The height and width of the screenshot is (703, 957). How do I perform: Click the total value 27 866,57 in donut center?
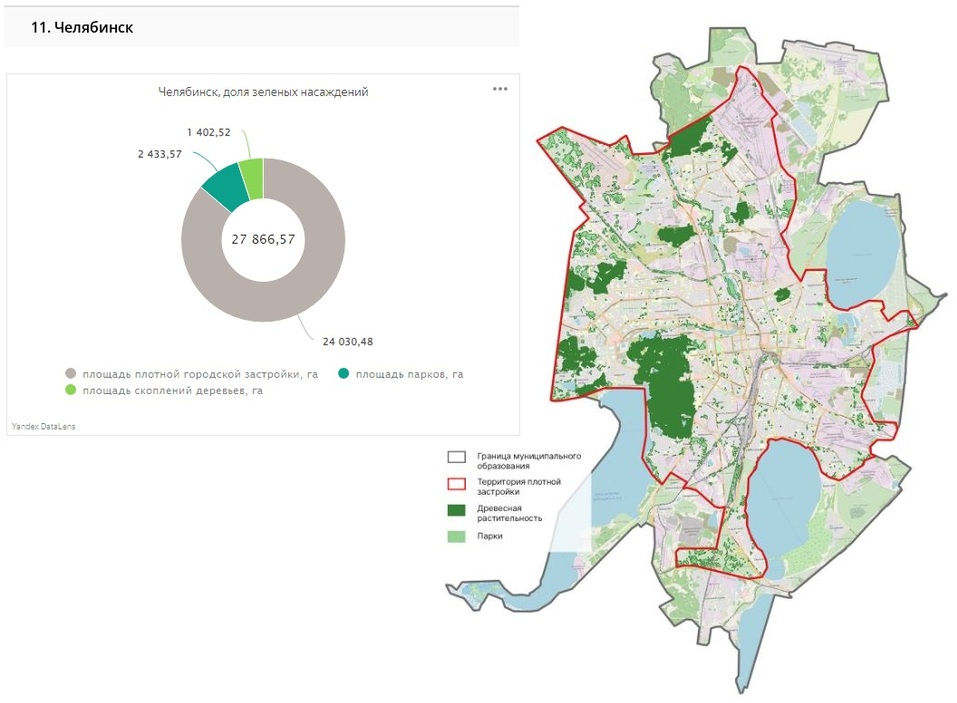pyautogui.click(x=263, y=239)
